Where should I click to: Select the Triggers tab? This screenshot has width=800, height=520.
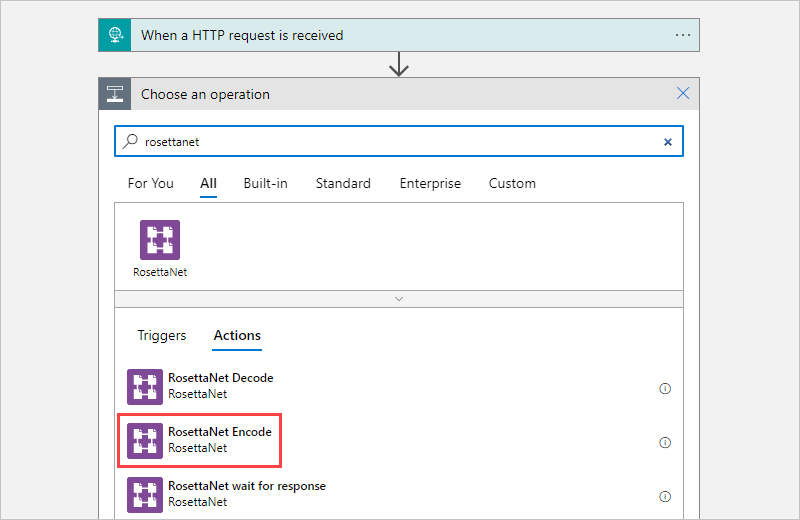pos(162,336)
